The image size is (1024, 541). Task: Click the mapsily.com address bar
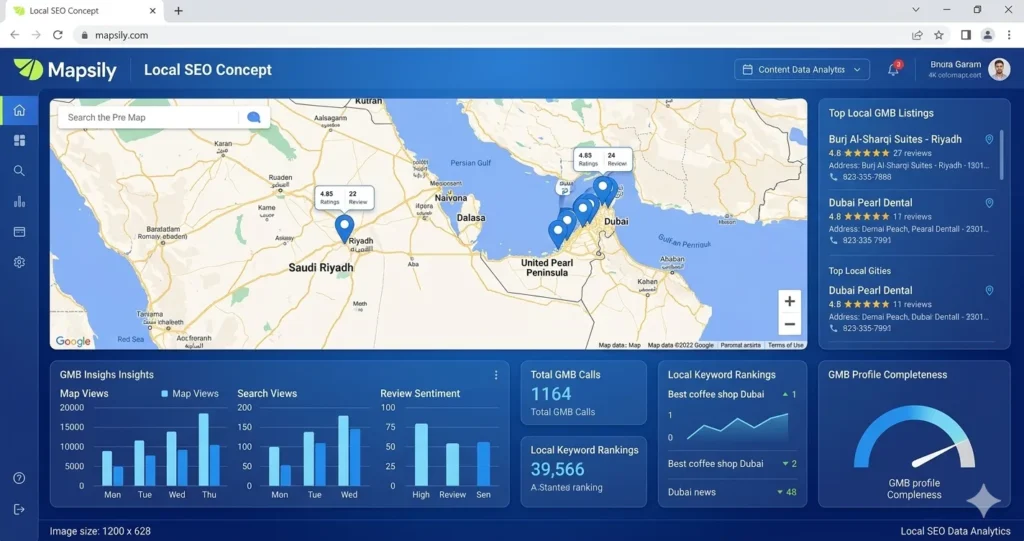(490, 35)
